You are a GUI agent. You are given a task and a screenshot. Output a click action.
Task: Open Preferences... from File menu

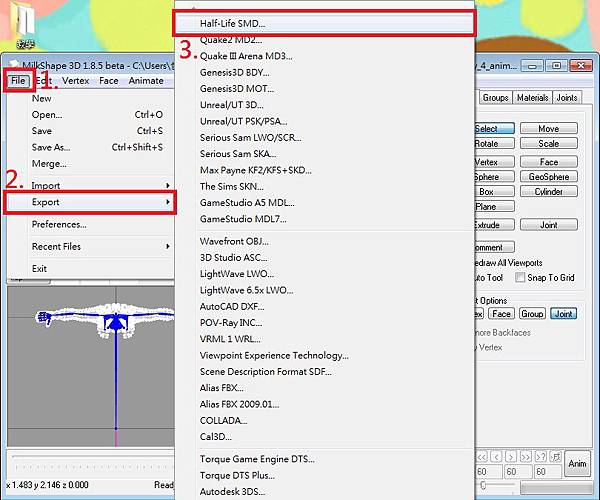click(90, 224)
